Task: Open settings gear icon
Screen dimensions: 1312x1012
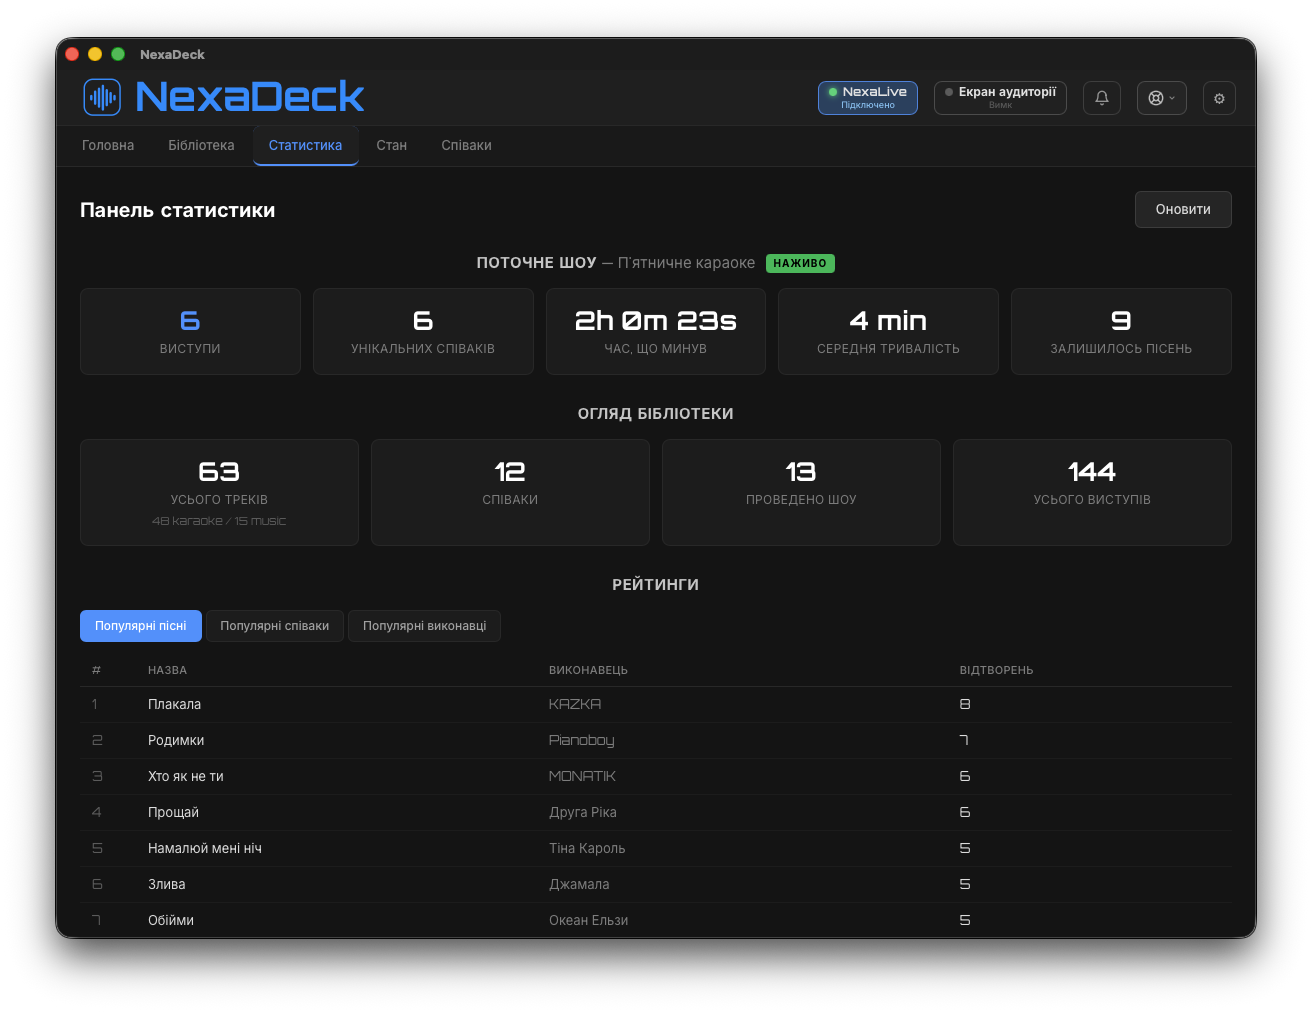Action: tap(1219, 98)
